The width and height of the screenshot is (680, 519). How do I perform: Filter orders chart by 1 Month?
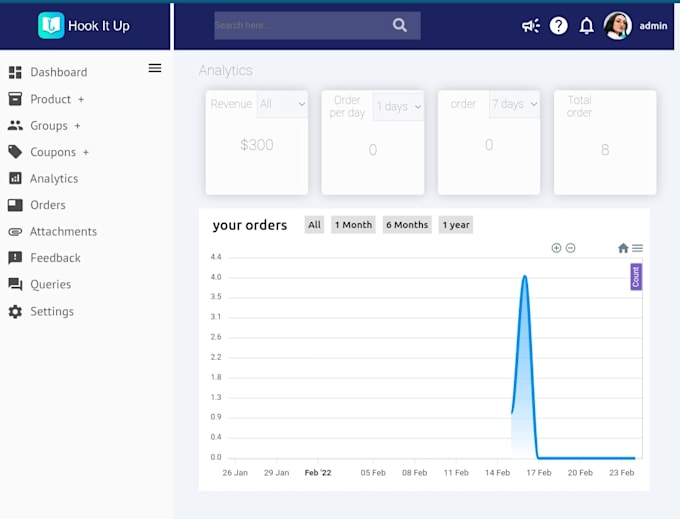[x=353, y=225]
